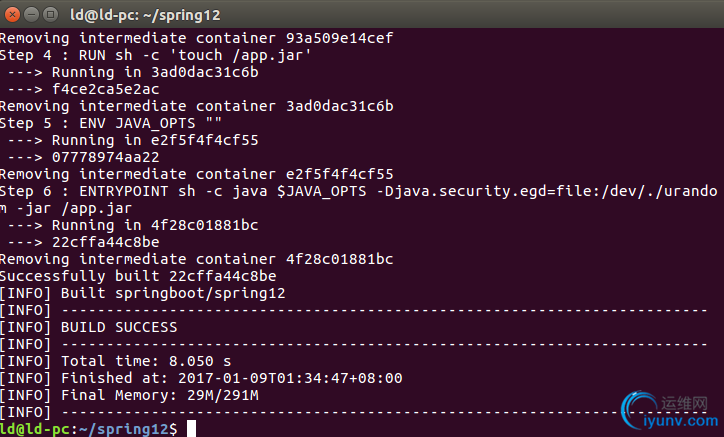The image size is (724, 437).
Task: Click container ID 93a509e14cef
Action: coord(340,38)
